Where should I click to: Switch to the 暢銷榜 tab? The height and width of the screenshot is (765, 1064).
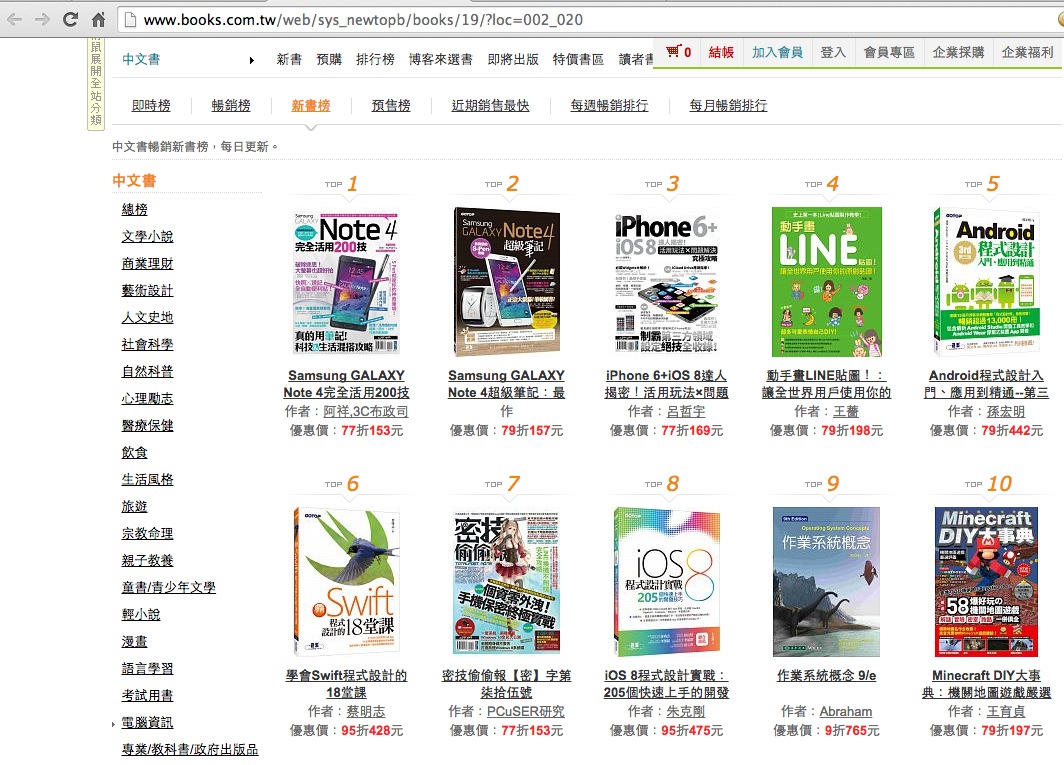(231, 105)
